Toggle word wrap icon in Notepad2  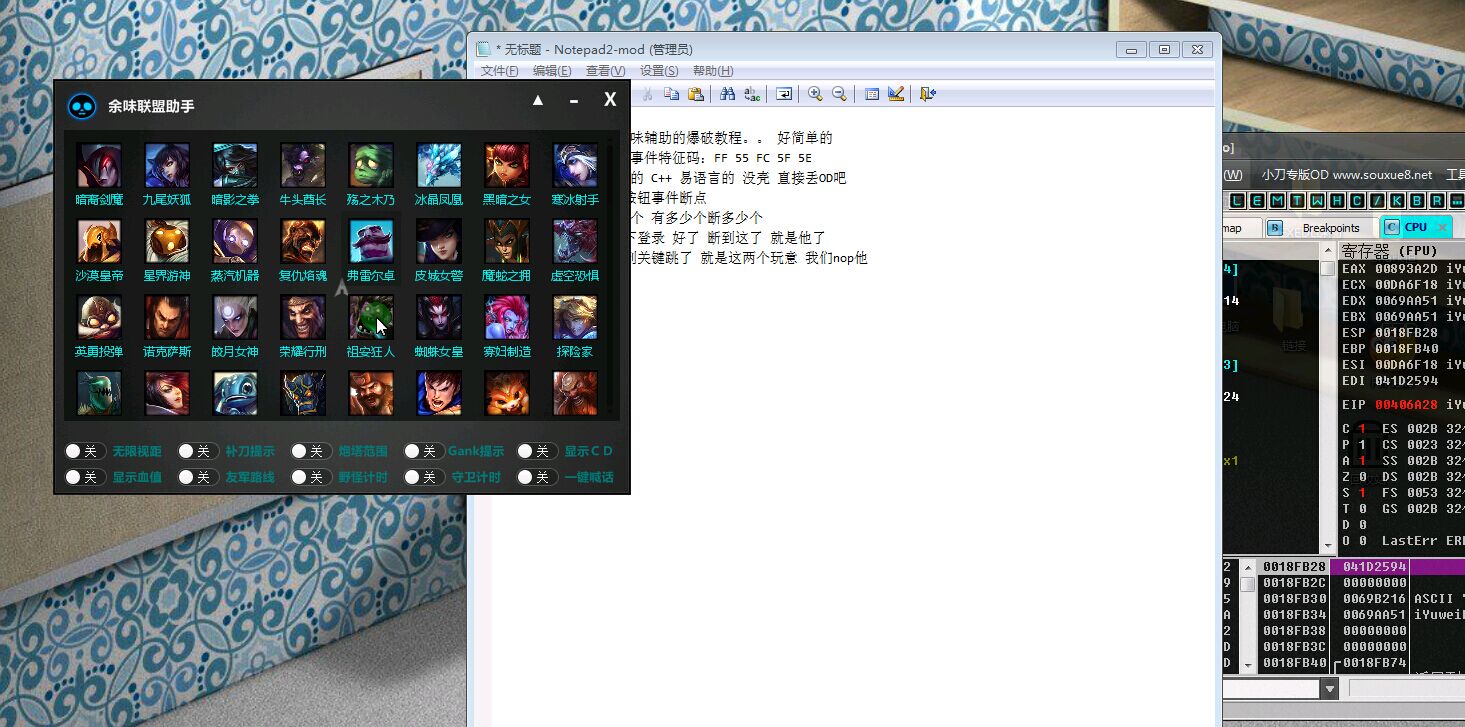click(784, 94)
